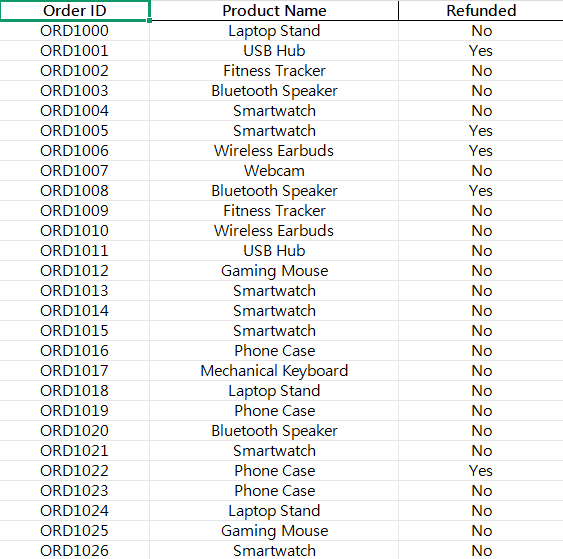The width and height of the screenshot is (563, 559).
Task: Click the Mechanical Keyboard cell
Action: (274, 371)
